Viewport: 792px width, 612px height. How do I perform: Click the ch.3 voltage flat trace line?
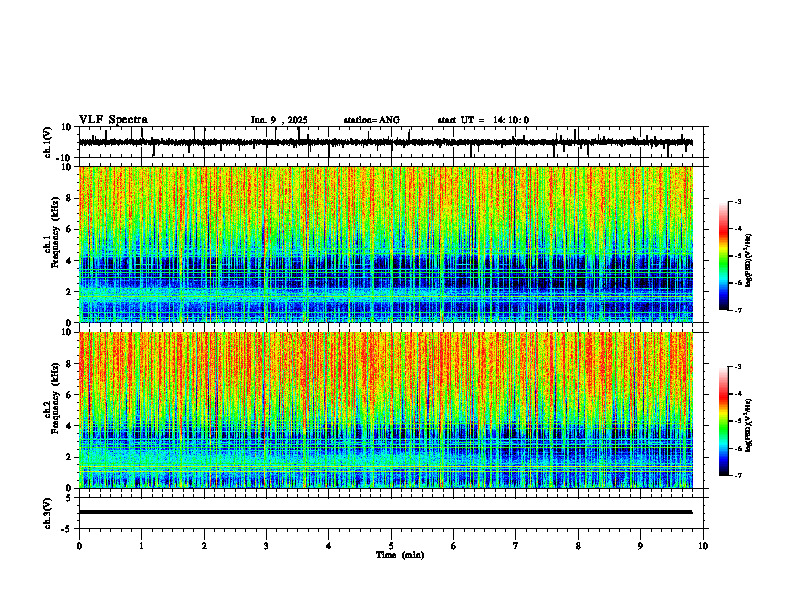pos(386,512)
